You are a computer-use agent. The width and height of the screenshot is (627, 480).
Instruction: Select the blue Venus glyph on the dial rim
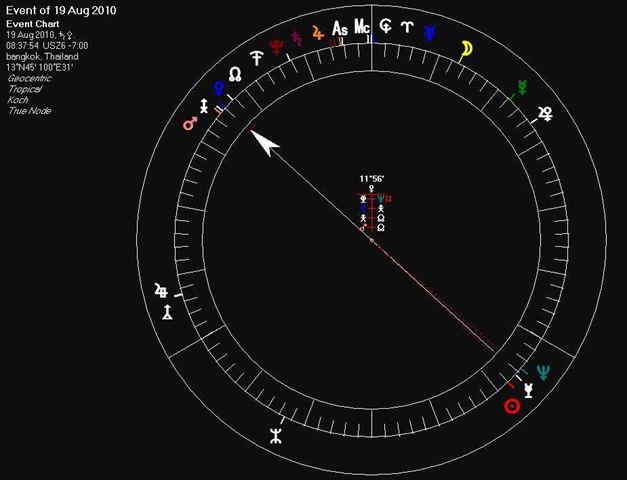pyautogui.click(x=219, y=88)
